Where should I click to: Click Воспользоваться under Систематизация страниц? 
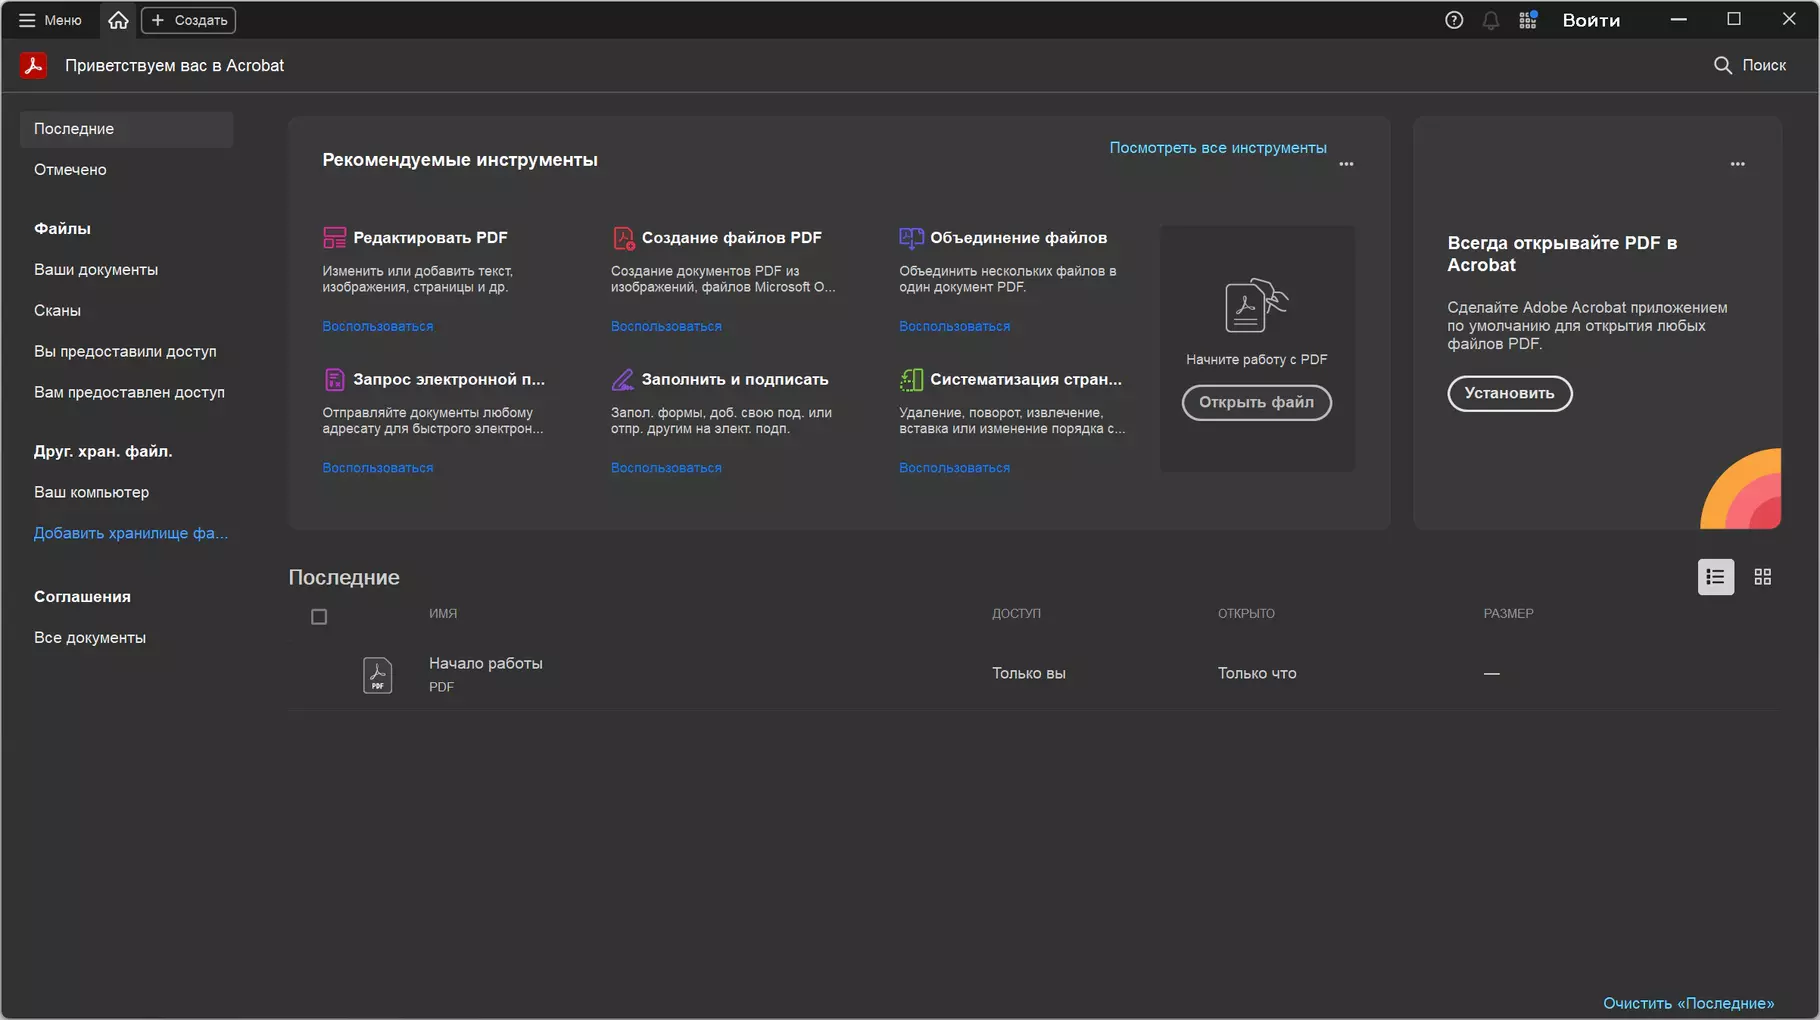coord(954,468)
